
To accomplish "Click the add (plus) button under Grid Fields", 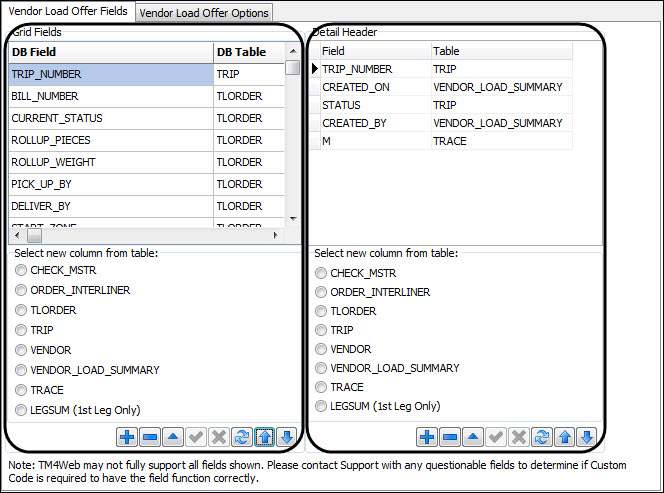I will pos(127,437).
